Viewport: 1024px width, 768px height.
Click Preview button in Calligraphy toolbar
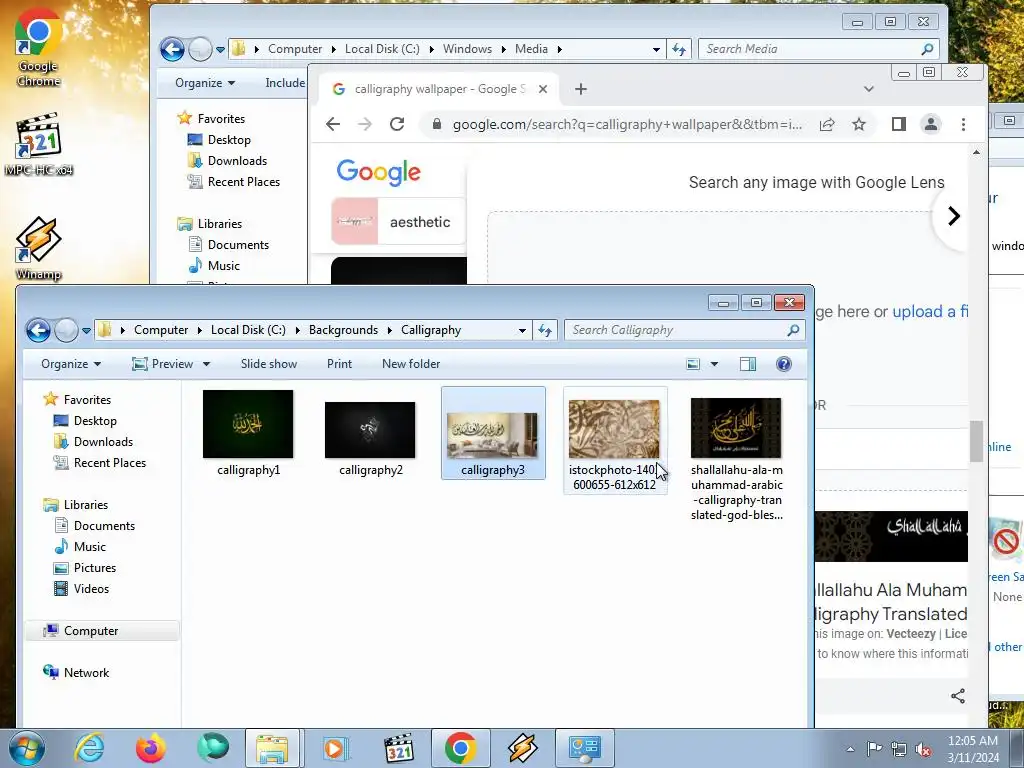point(163,364)
